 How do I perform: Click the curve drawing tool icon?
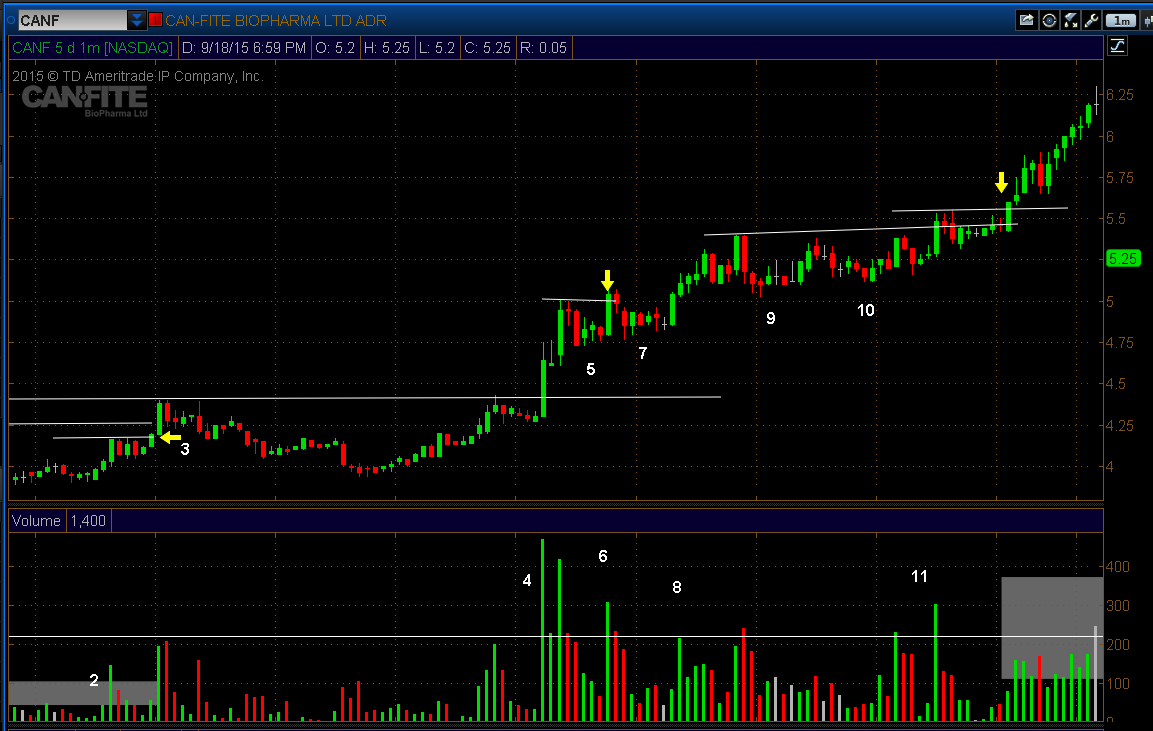(1117, 46)
